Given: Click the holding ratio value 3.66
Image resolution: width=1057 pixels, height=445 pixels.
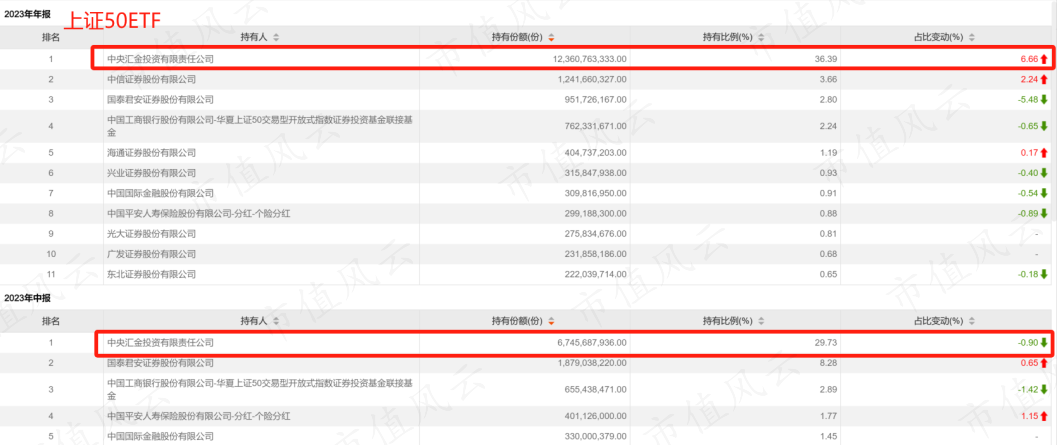Looking at the screenshot, I should pos(828,80).
